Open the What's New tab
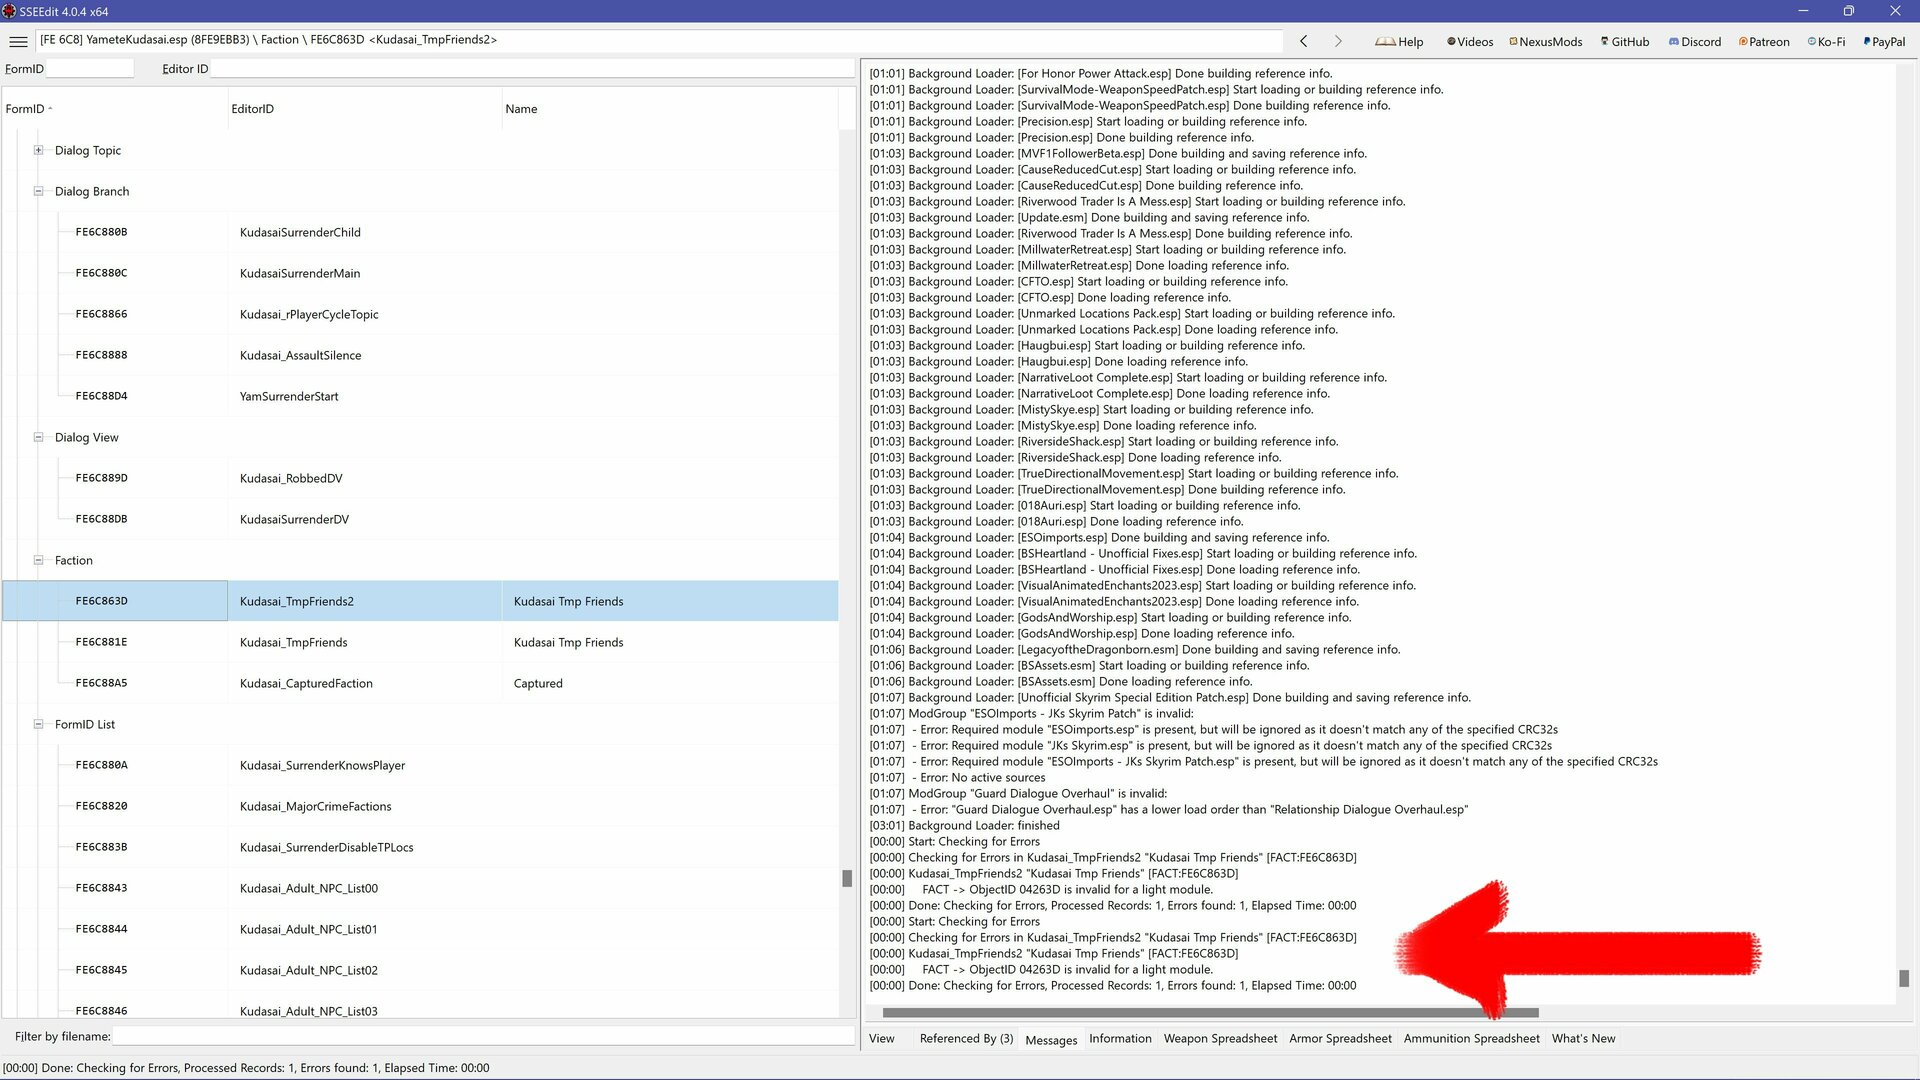Screen dimensions: 1920x1080 click(1583, 1039)
